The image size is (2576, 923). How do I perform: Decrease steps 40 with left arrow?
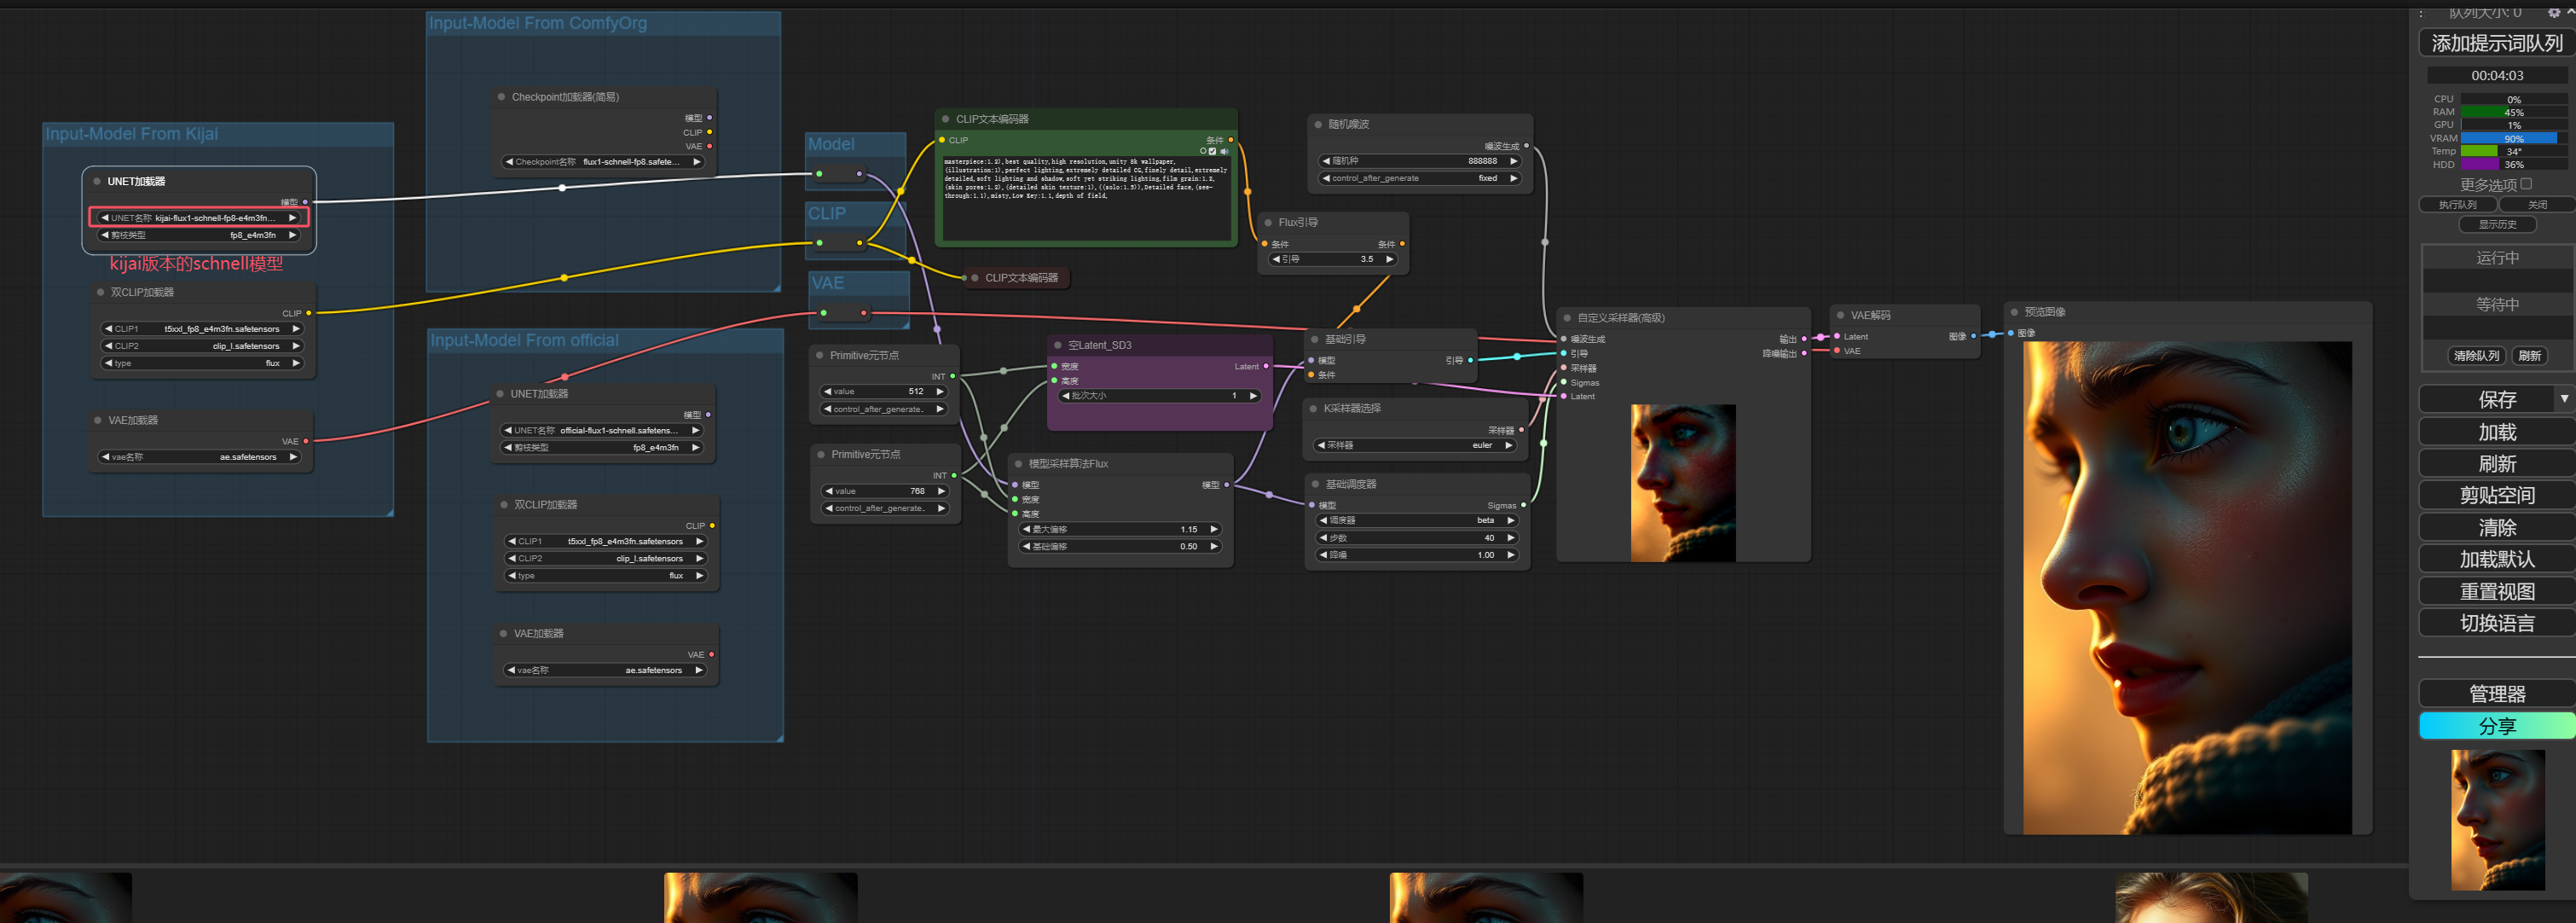(x=1325, y=538)
